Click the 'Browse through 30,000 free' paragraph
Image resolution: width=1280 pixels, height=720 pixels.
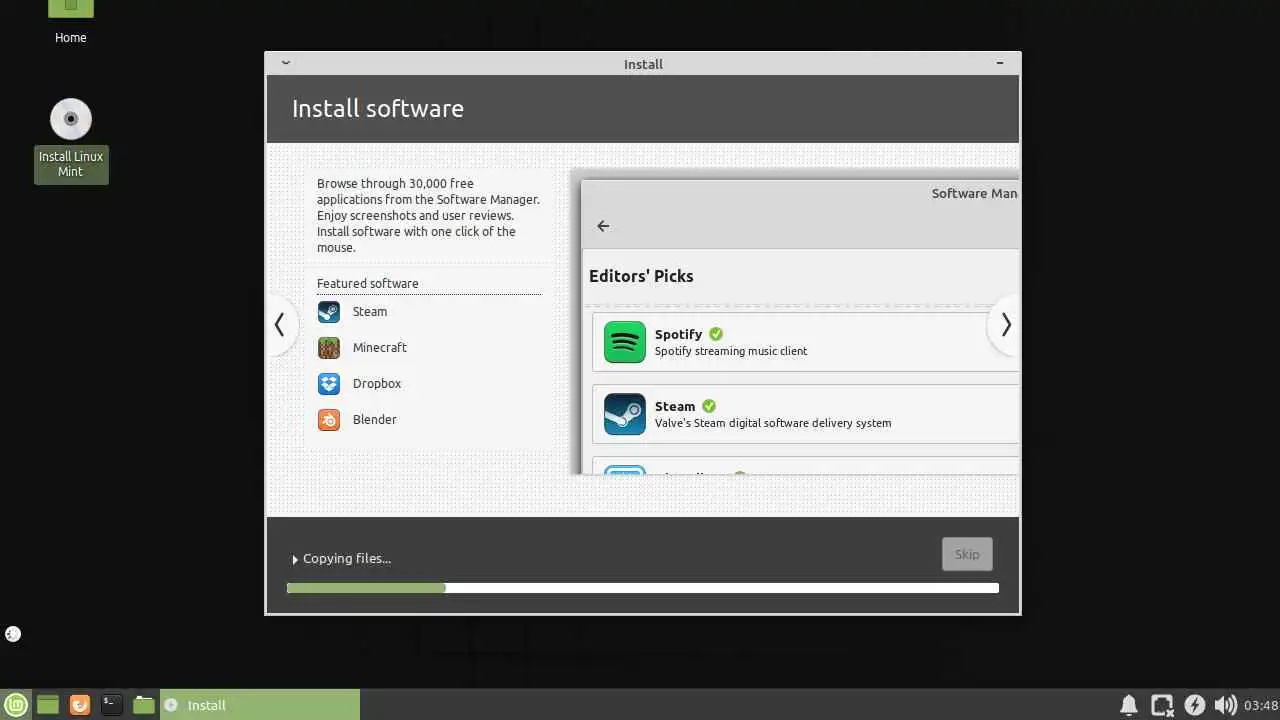point(429,216)
